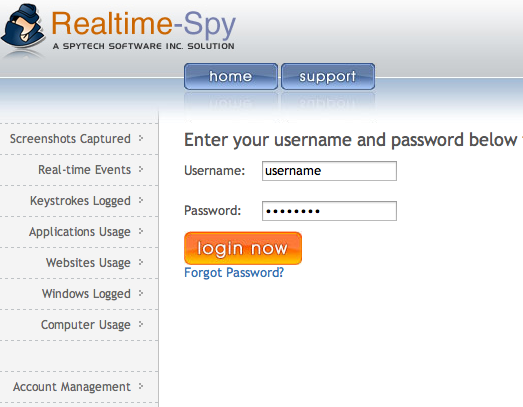Image resolution: width=523 pixels, height=407 pixels.
Task: Click the arrow beside Account Management
Action: click(141, 386)
